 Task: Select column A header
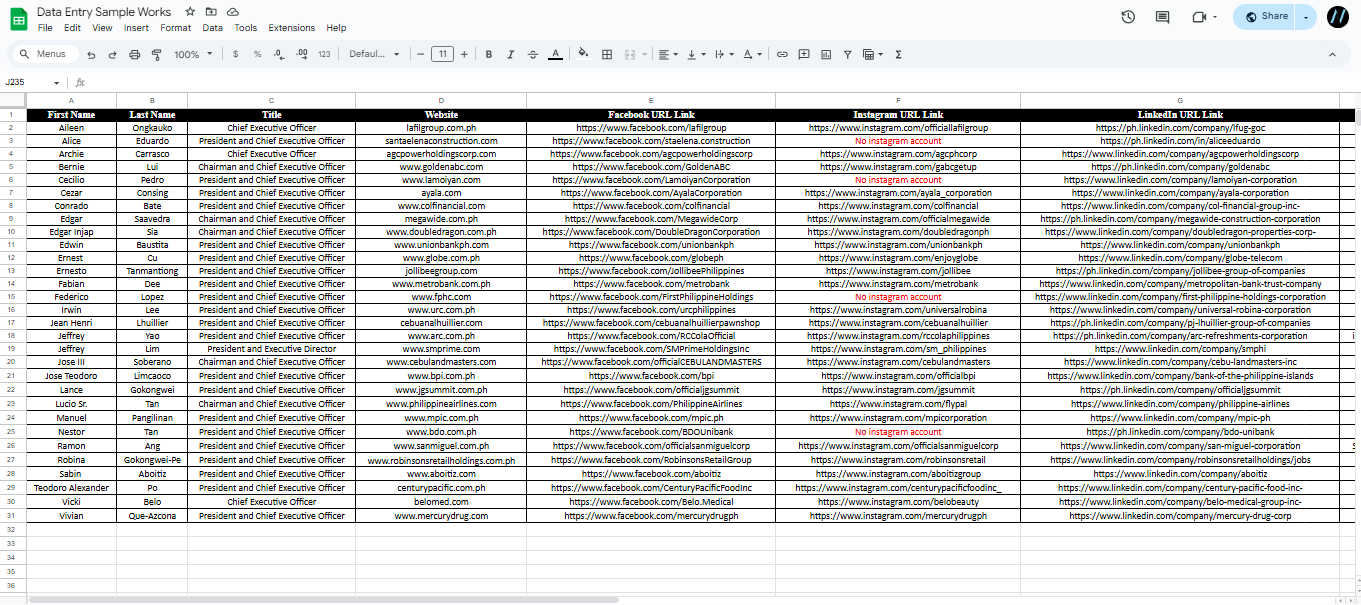click(x=71, y=100)
